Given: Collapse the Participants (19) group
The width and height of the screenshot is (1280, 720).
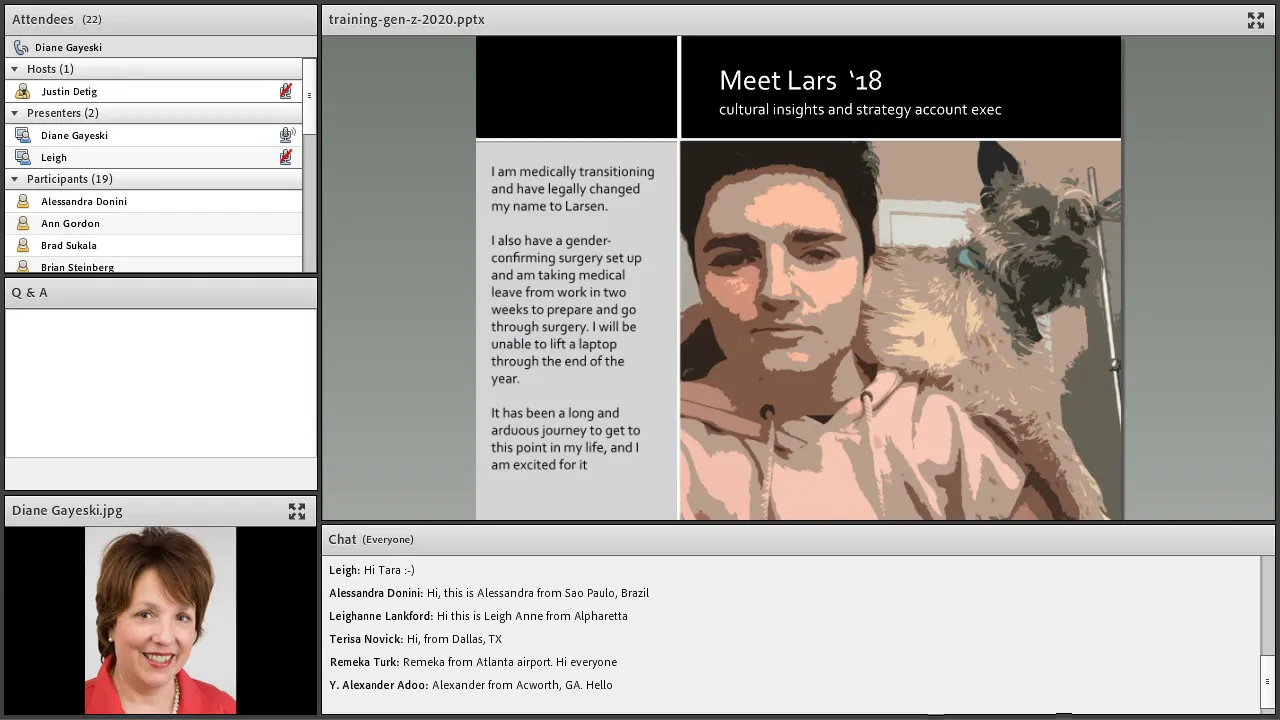Looking at the screenshot, I should coord(14,179).
